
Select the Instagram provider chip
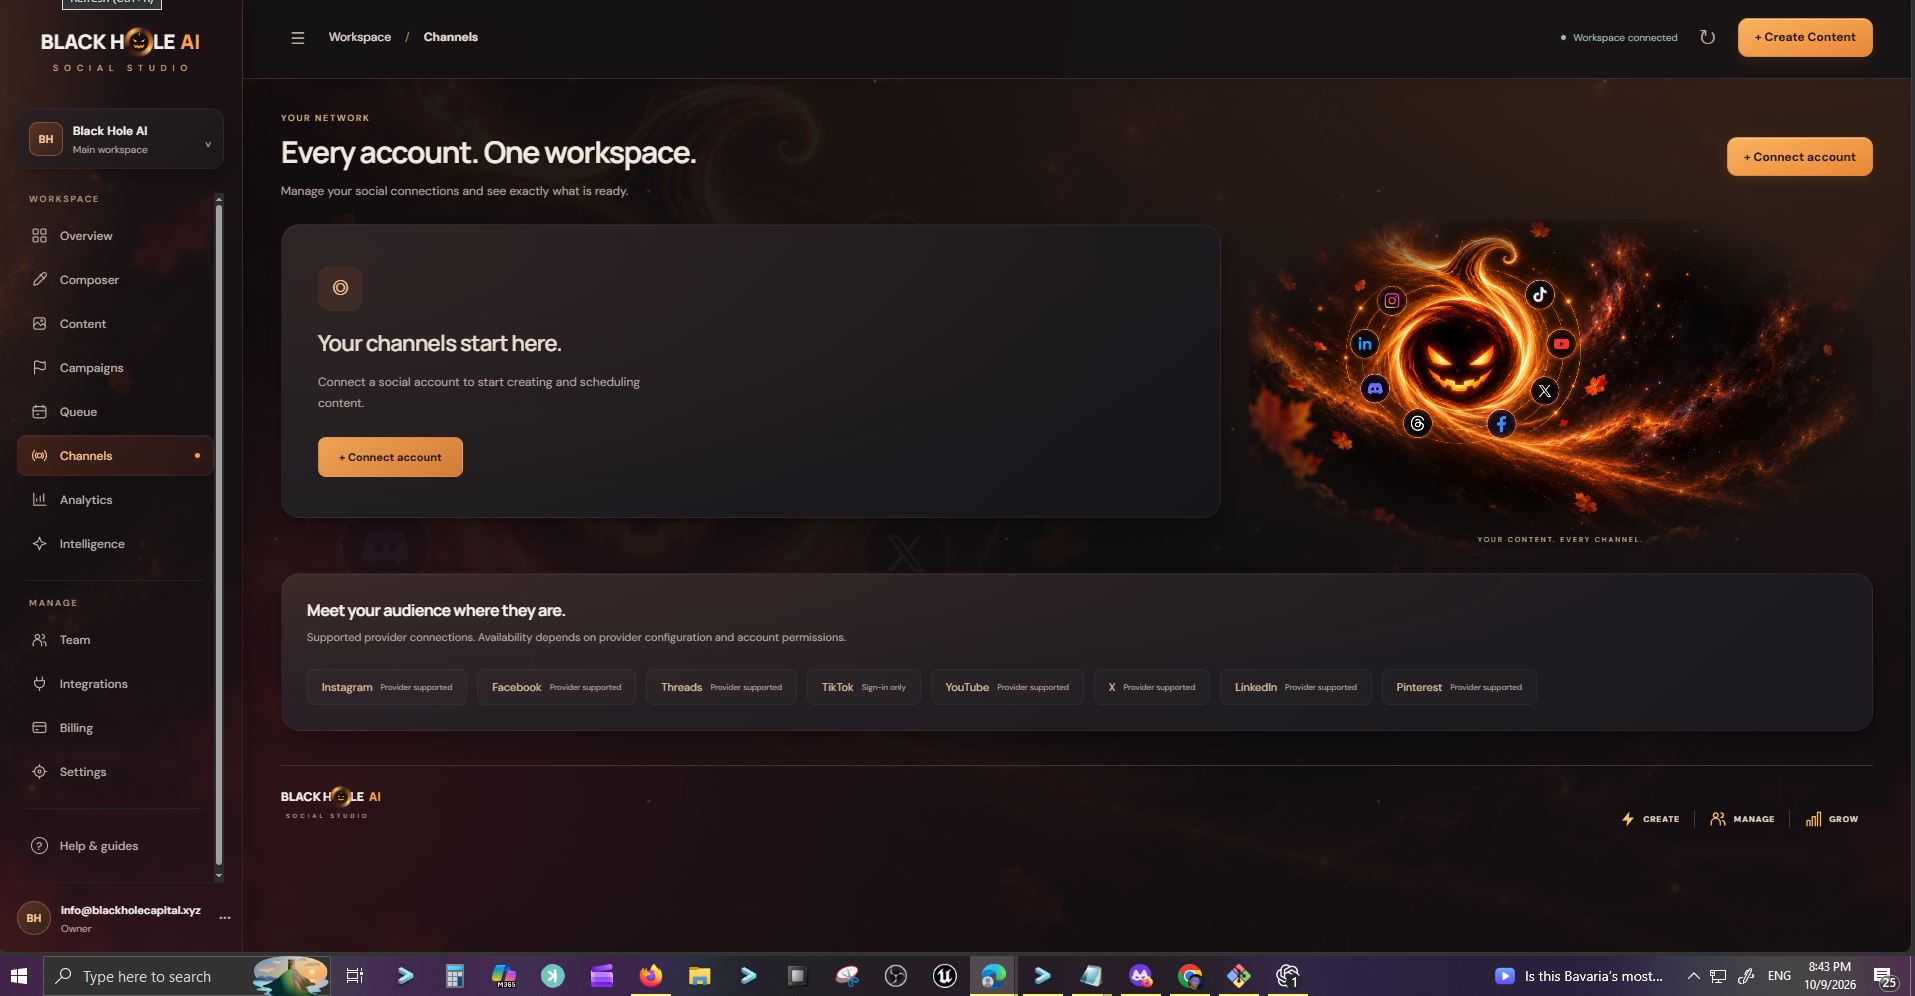click(386, 687)
